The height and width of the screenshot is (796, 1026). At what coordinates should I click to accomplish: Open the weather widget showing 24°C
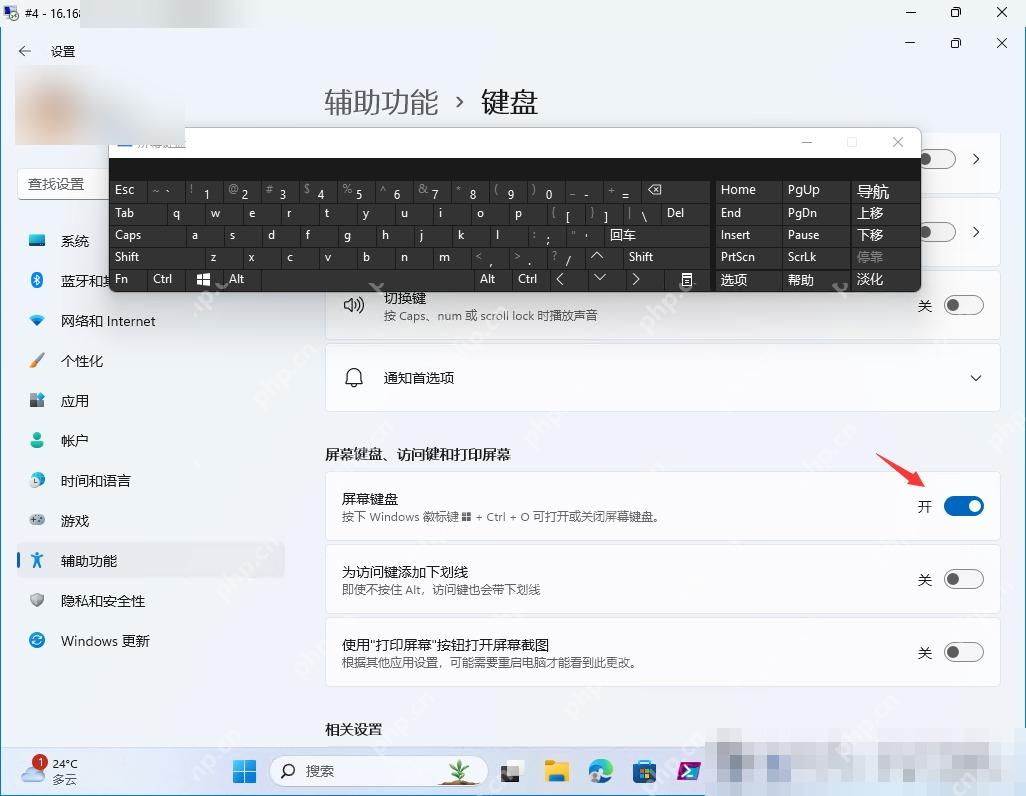point(49,771)
